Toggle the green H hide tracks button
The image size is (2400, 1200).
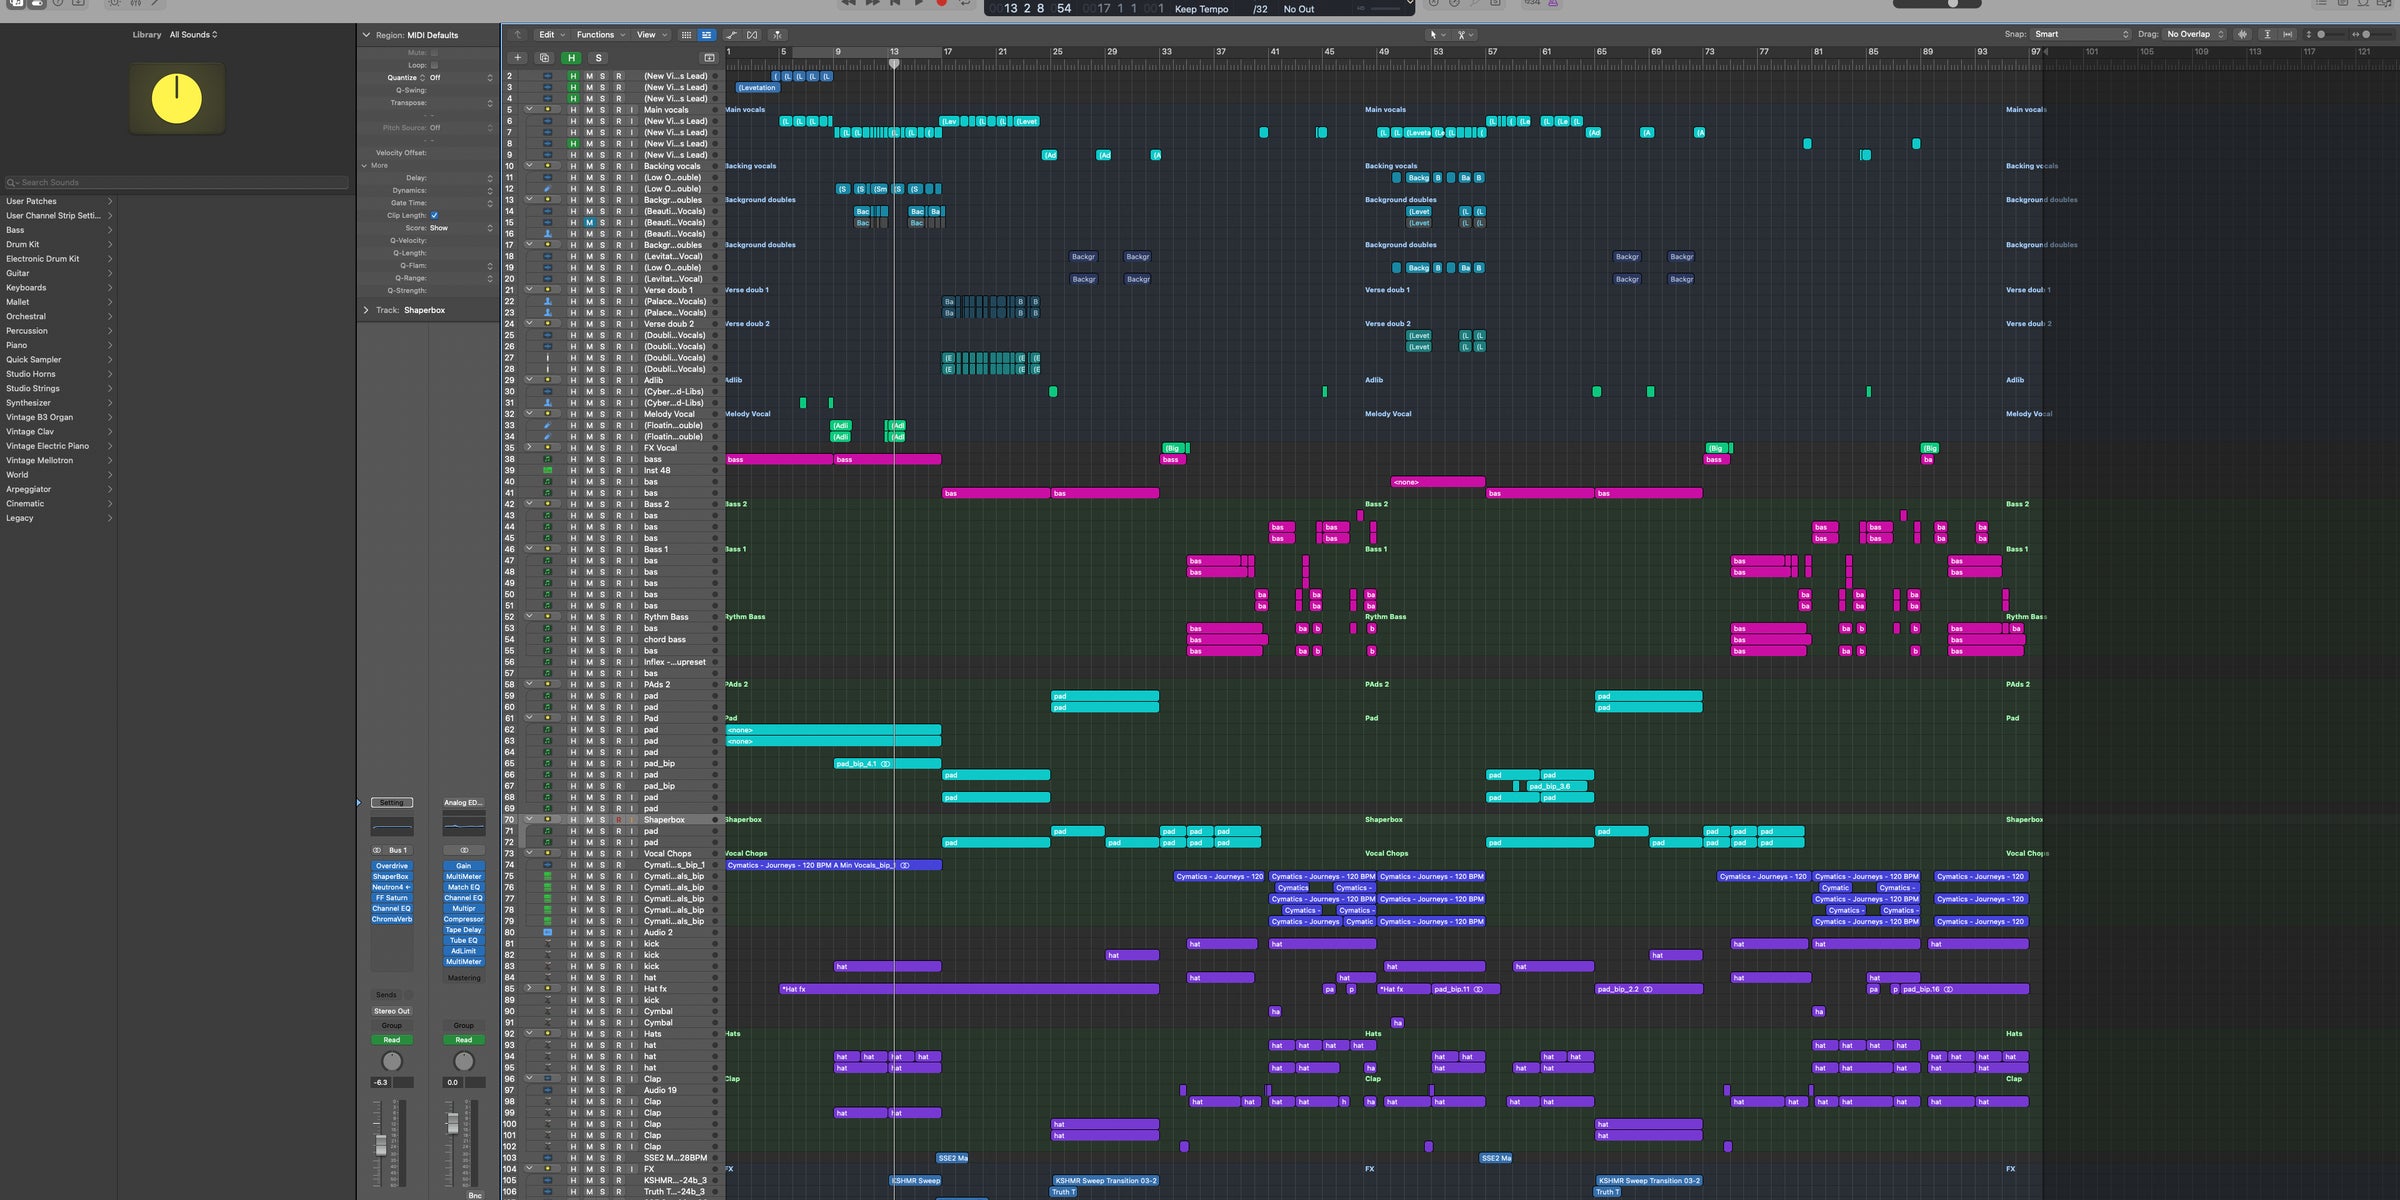coord(571,58)
